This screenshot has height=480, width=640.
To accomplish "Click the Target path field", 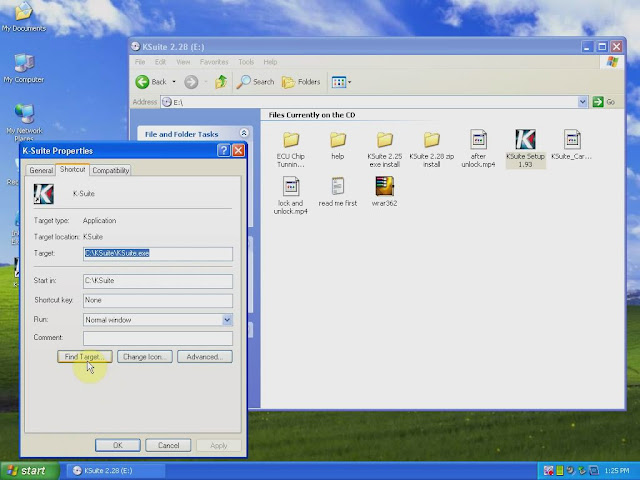I will (158, 253).
